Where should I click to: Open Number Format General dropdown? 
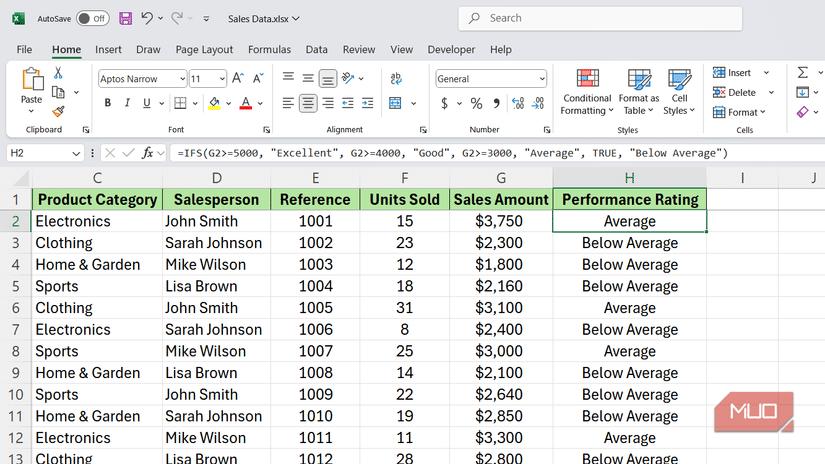pyautogui.click(x=542, y=79)
